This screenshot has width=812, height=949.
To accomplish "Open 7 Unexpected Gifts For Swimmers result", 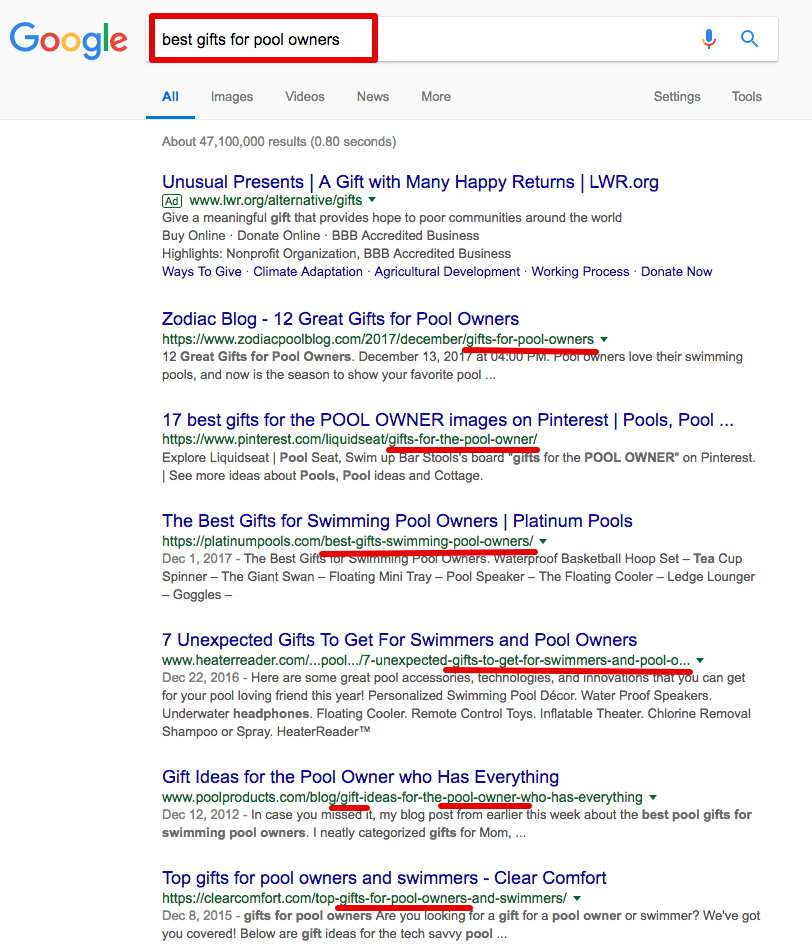I will point(399,640).
